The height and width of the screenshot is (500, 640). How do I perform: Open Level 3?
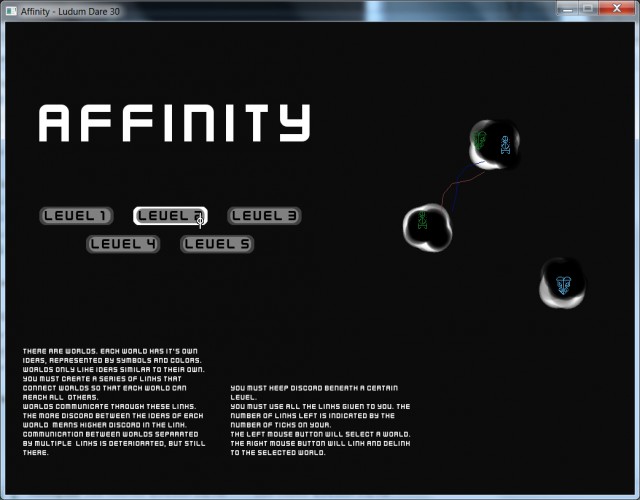[x=264, y=216]
